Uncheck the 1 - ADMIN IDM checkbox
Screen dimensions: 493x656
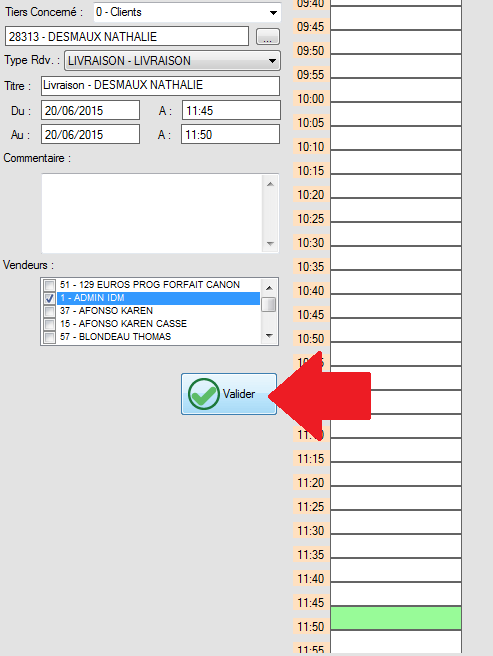click(50, 298)
